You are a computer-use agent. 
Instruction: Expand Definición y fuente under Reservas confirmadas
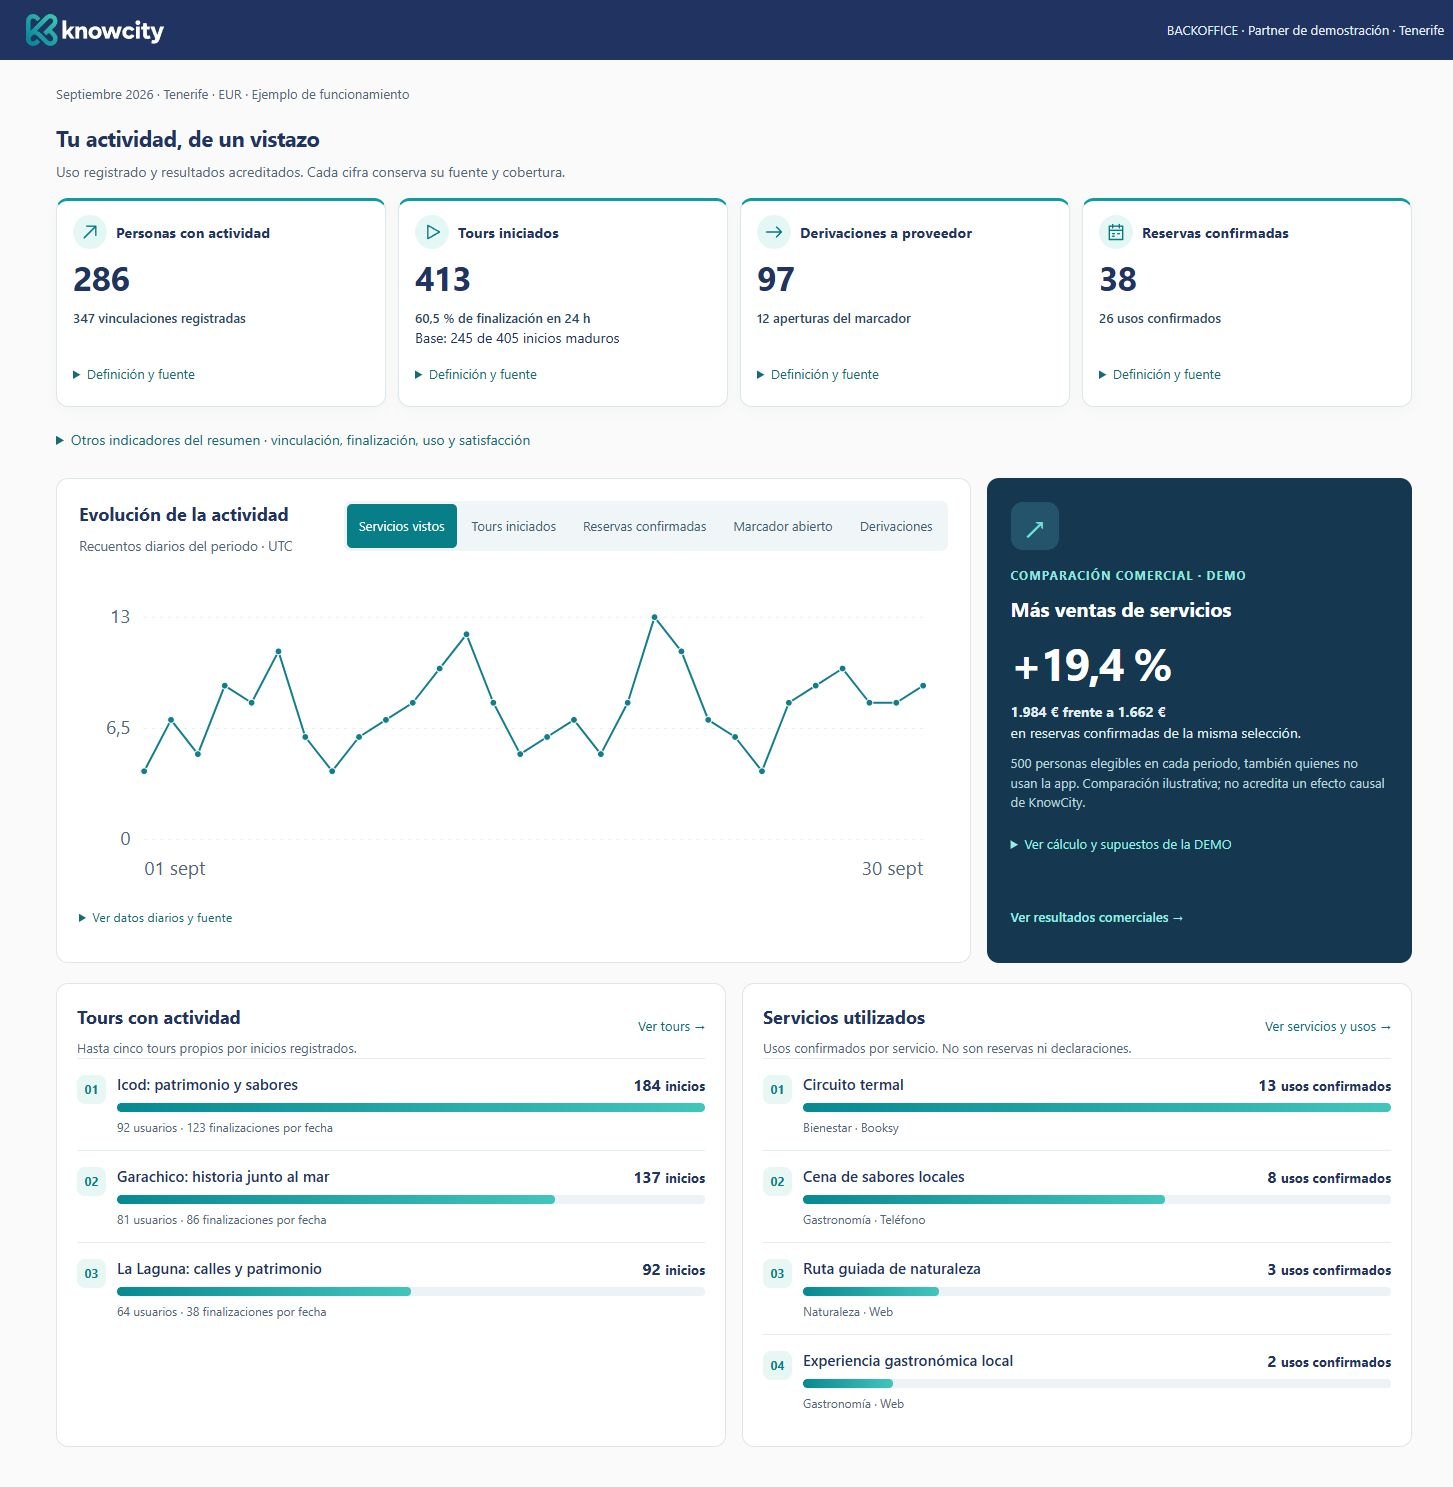tap(1160, 374)
